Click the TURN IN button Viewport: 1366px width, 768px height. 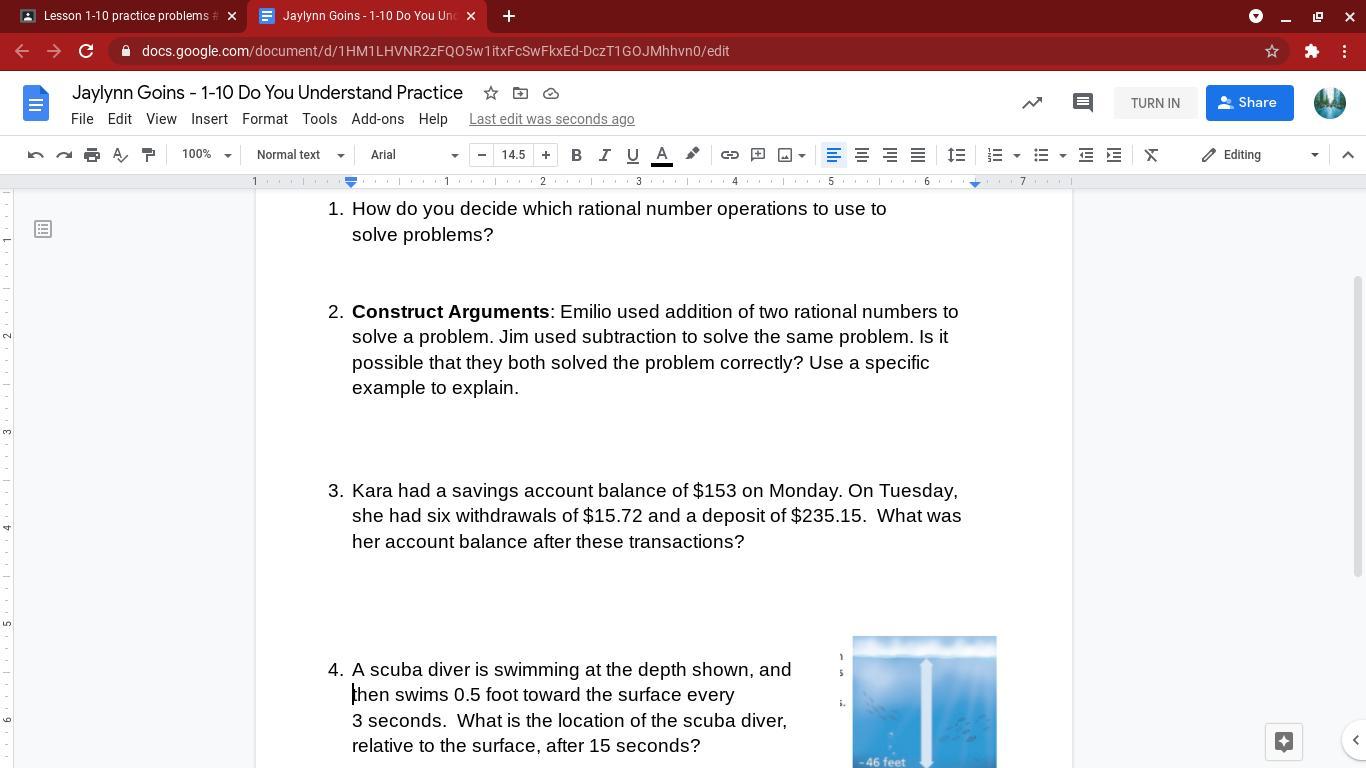coord(1155,103)
